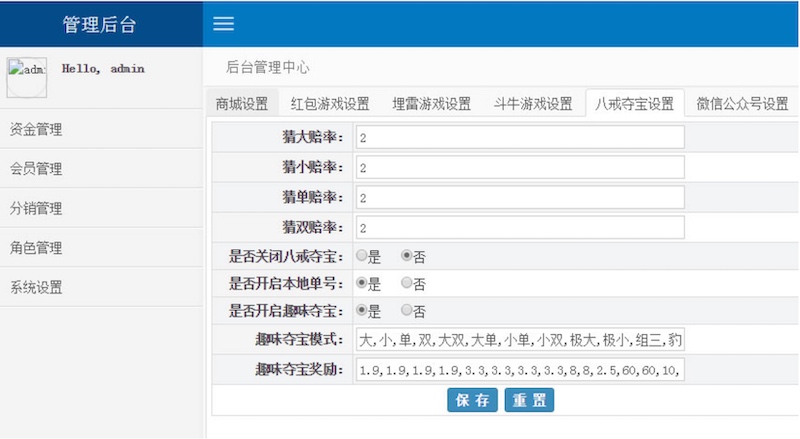Go to the 斗牛游戏设置 tab

tap(533, 104)
